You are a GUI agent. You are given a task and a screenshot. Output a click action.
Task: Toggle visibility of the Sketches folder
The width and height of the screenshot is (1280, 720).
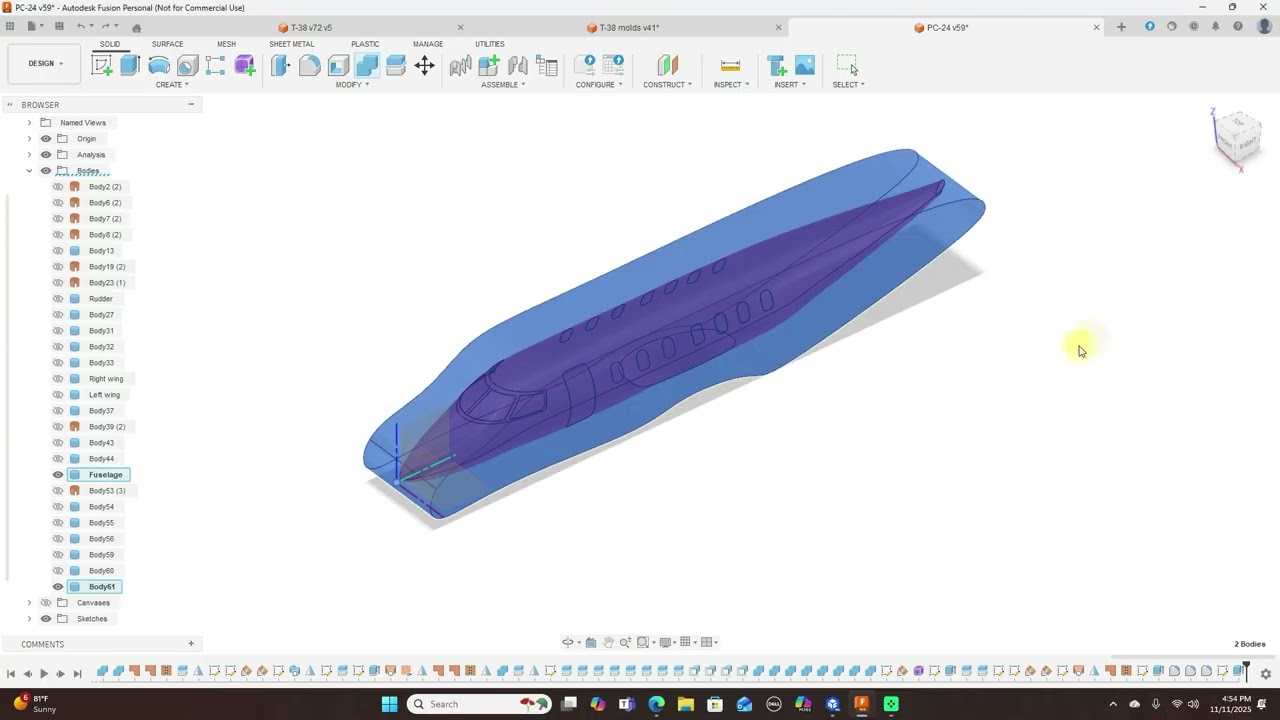coord(46,619)
